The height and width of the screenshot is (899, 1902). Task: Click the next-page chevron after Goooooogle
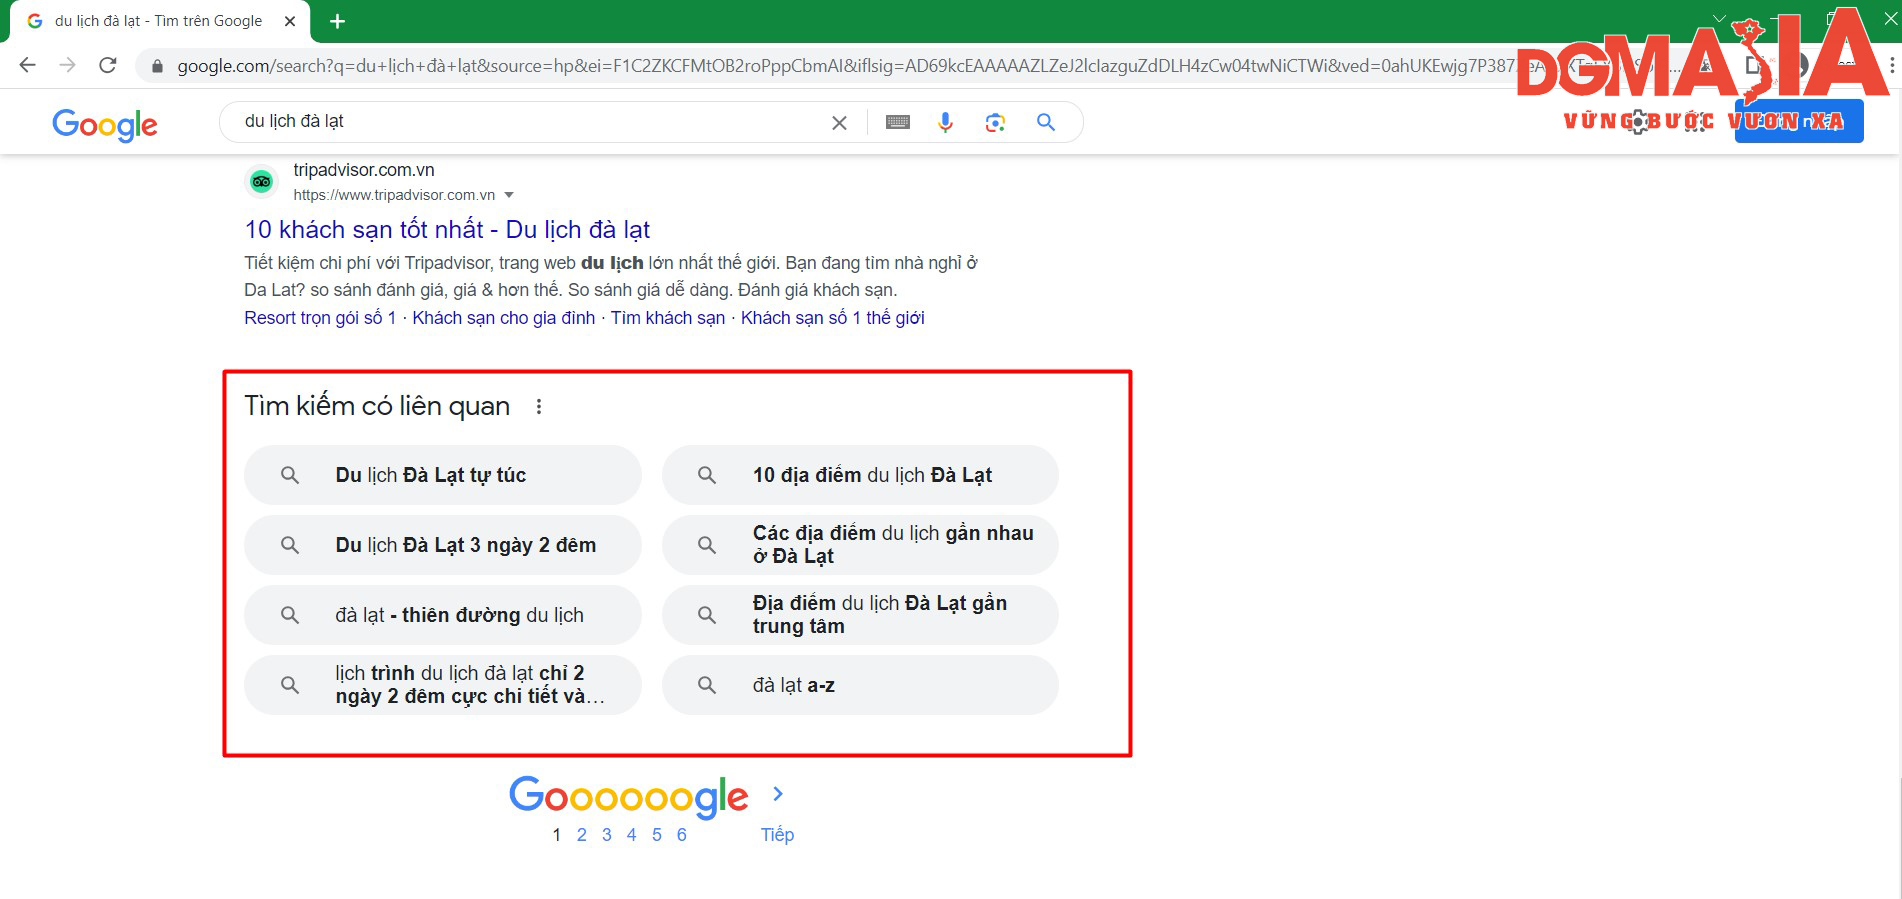pos(778,794)
